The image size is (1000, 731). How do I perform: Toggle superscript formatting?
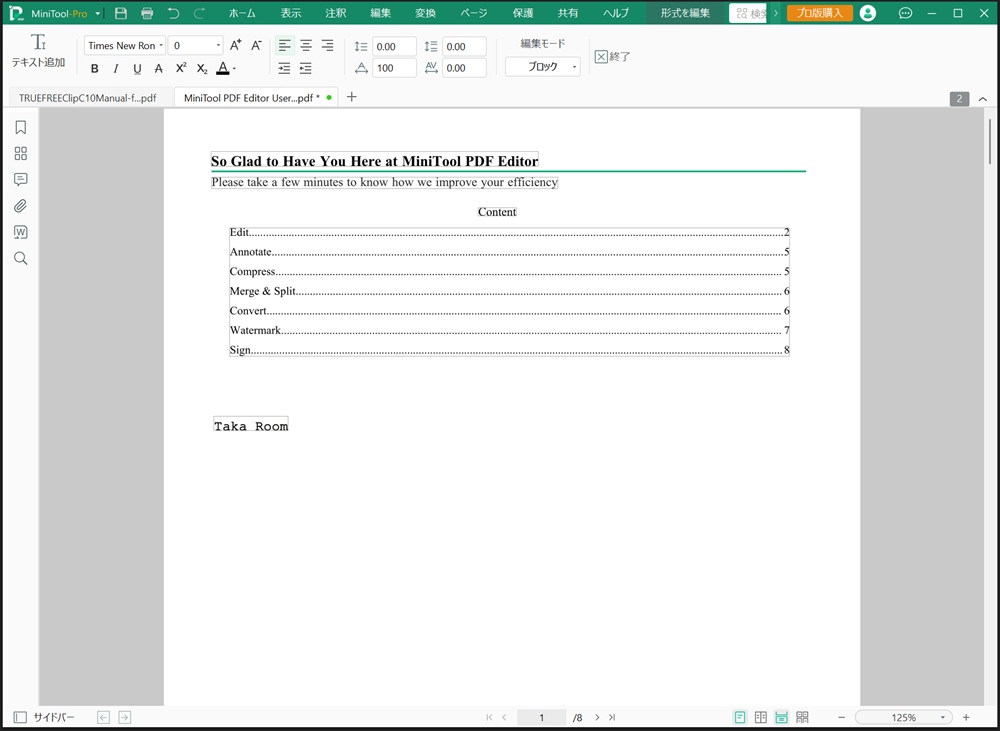tap(181, 68)
